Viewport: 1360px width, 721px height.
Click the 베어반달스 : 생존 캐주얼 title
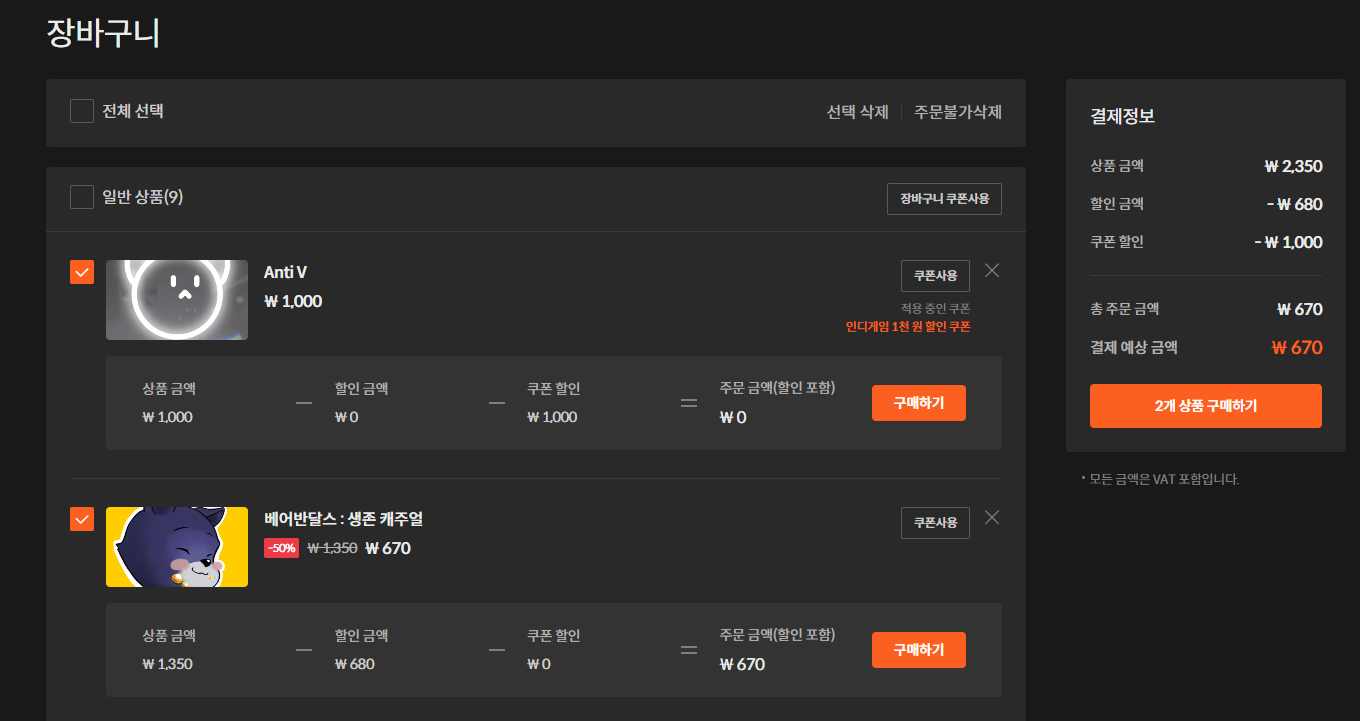(x=343, y=519)
